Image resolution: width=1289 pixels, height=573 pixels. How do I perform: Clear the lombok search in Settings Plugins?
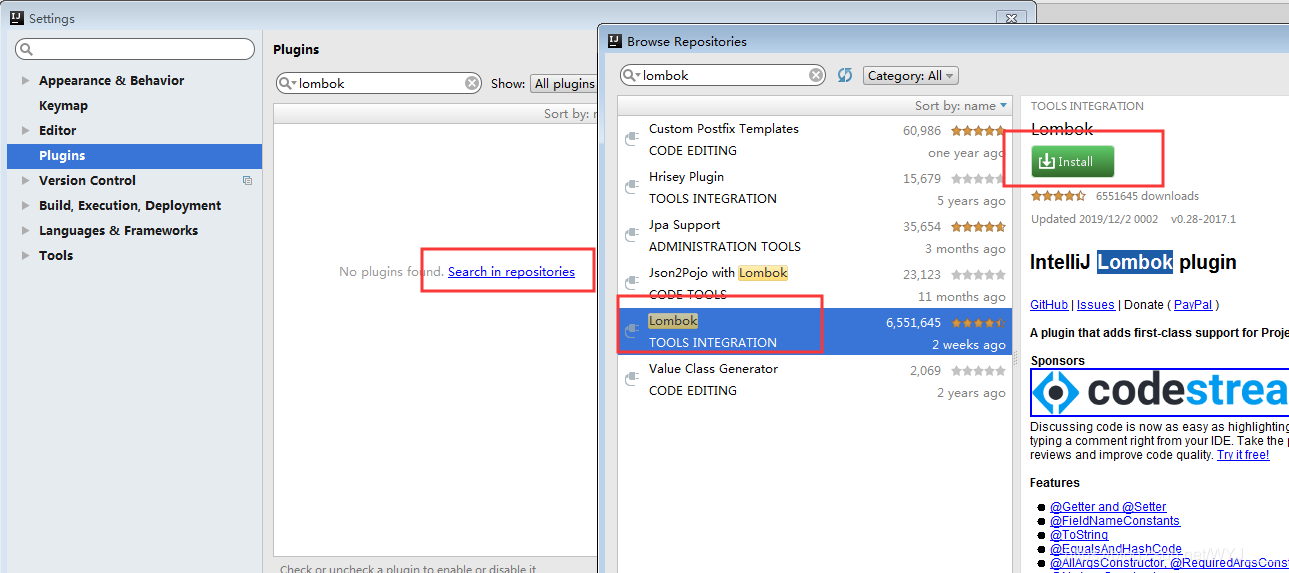pos(473,83)
